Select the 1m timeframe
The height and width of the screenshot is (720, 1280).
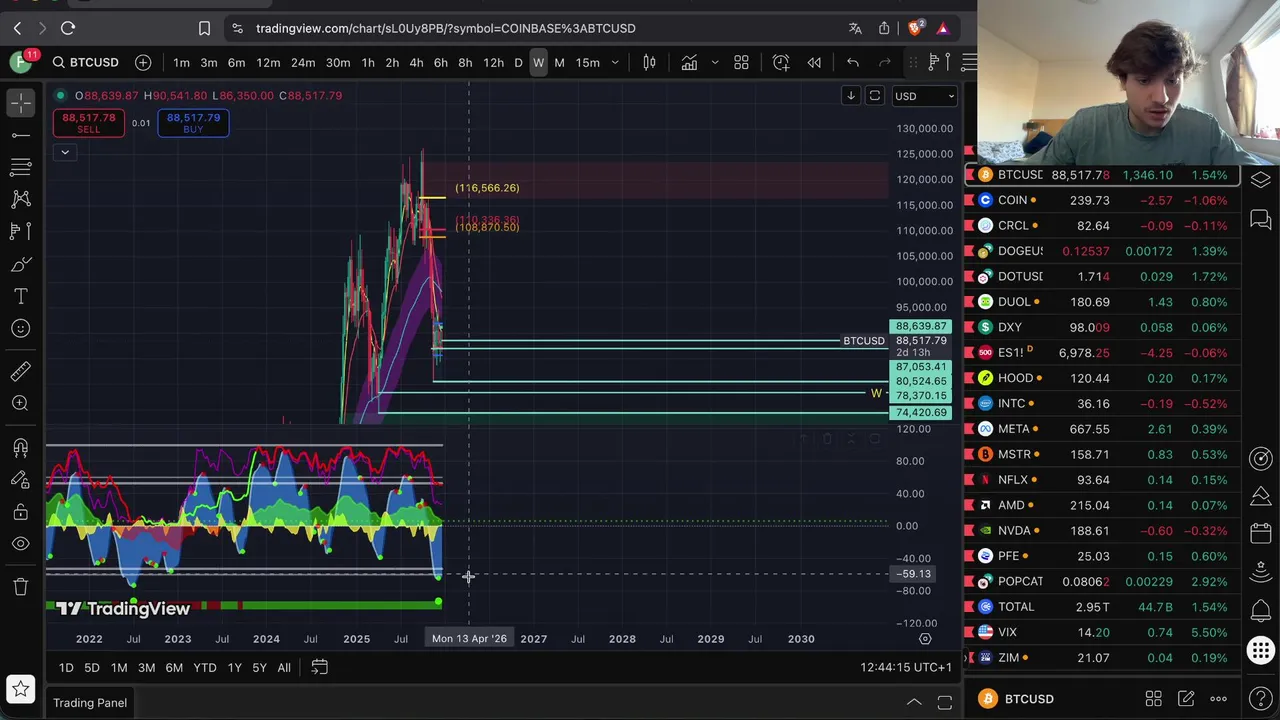(181, 63)
